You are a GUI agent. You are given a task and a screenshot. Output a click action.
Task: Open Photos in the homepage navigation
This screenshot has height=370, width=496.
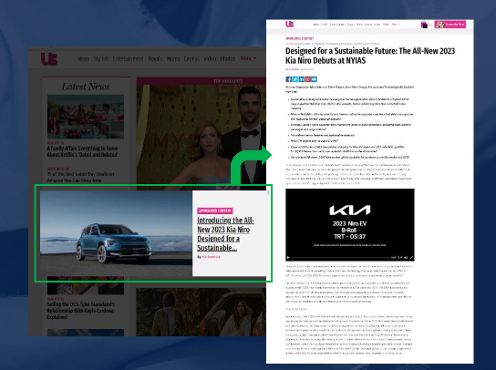[x=228, y=59]
